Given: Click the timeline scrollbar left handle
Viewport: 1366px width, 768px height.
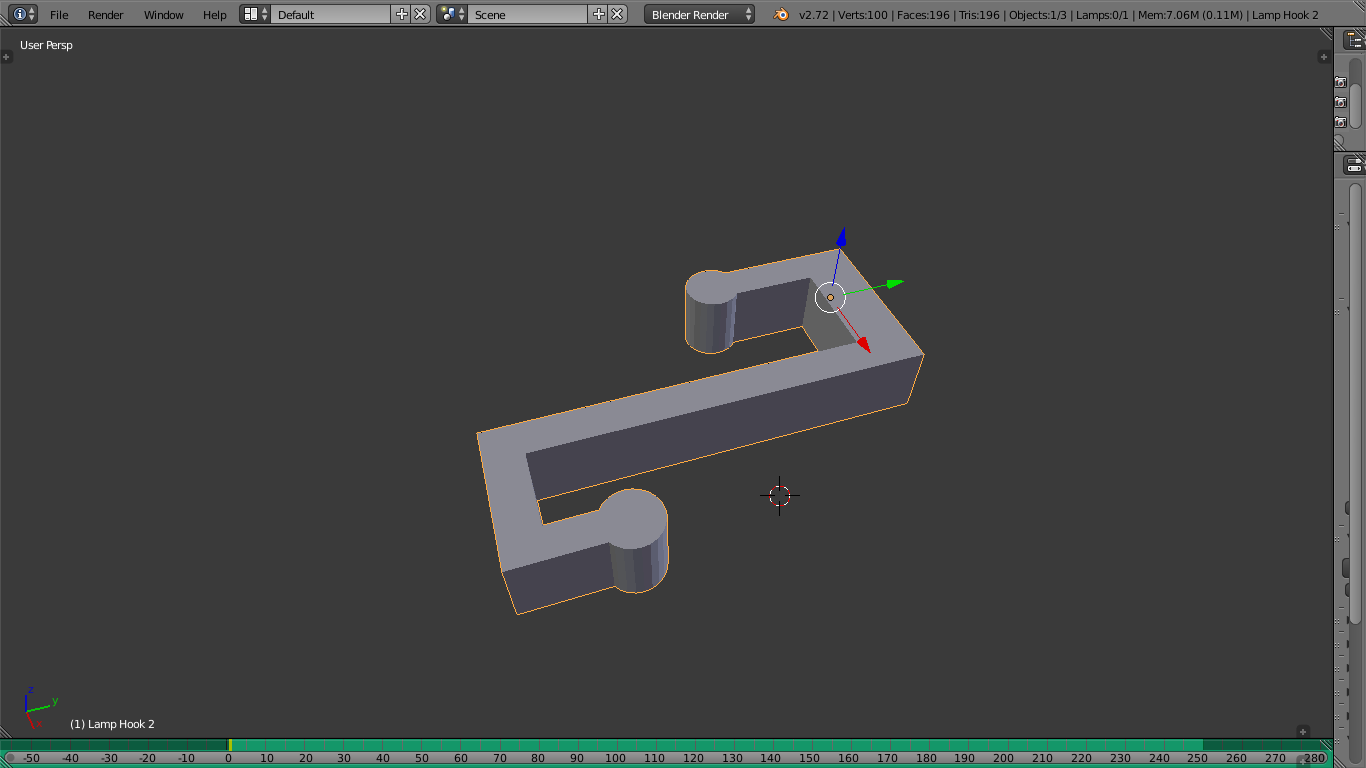Looking at the screenshot, I should click(12, 759).
